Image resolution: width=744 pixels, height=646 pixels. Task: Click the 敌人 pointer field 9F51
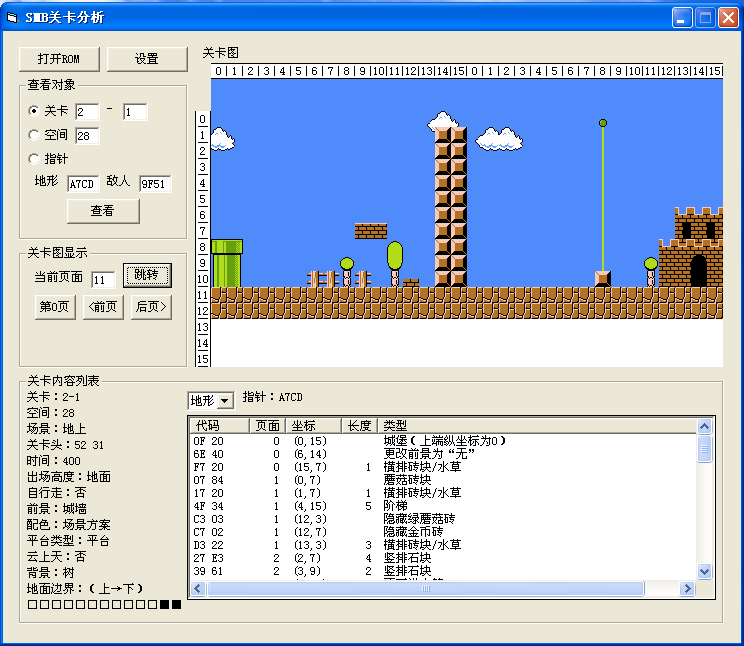coord(155,184)
